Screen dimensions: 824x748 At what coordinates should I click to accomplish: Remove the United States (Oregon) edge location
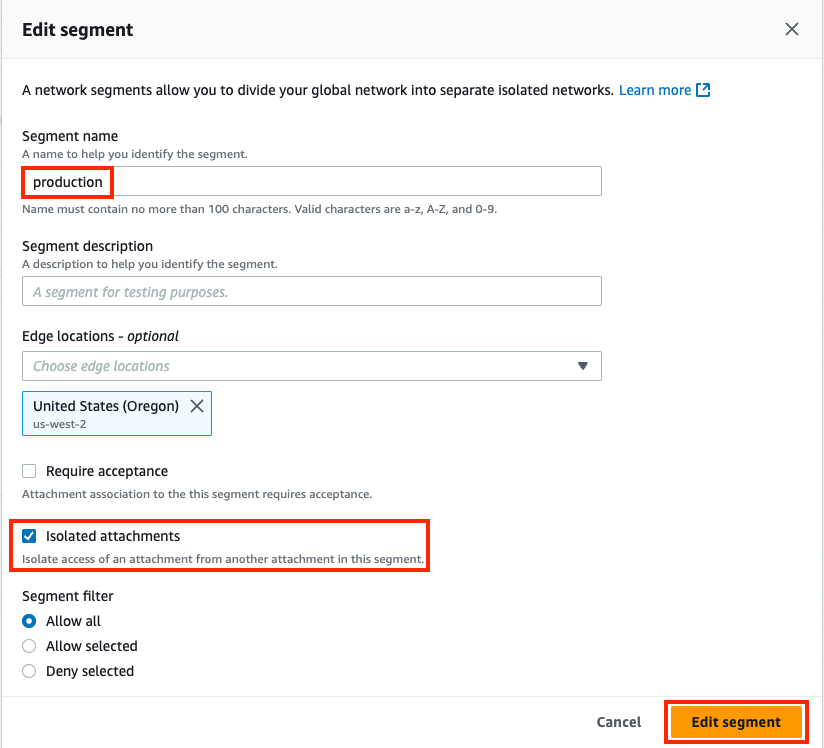pos(197,406)
